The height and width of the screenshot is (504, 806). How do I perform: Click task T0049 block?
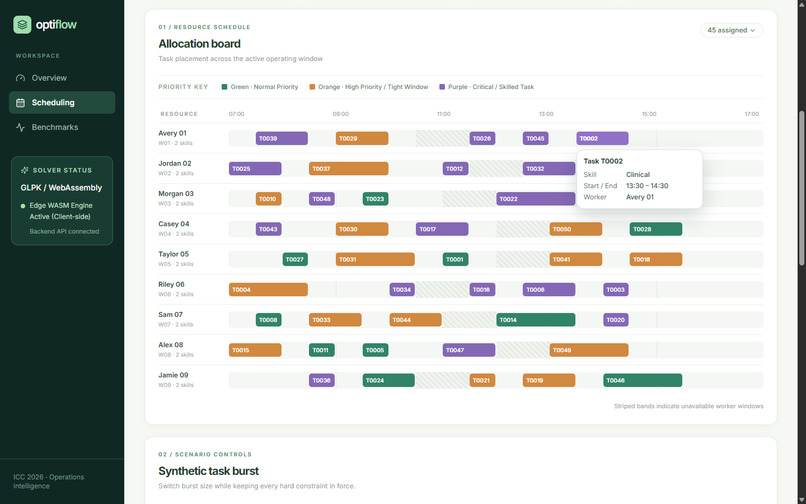coord(589,351)
